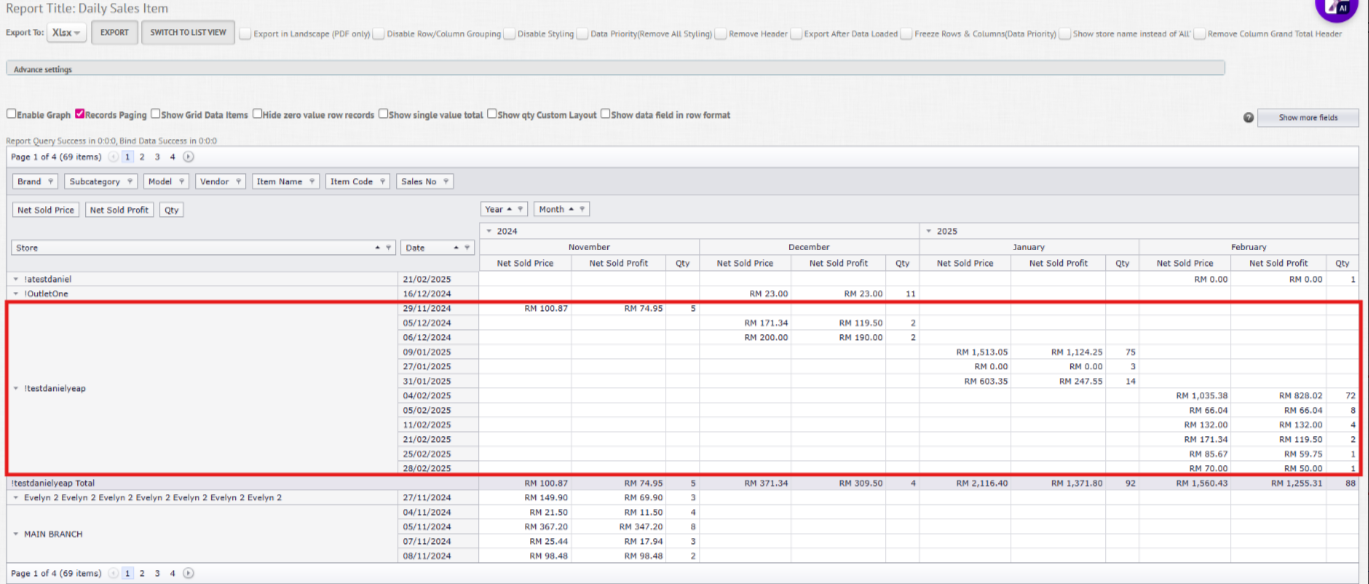Go to next page using top pager arrow
The height and width of the screenshot is (584, 1369).
[x=188, y=157]
